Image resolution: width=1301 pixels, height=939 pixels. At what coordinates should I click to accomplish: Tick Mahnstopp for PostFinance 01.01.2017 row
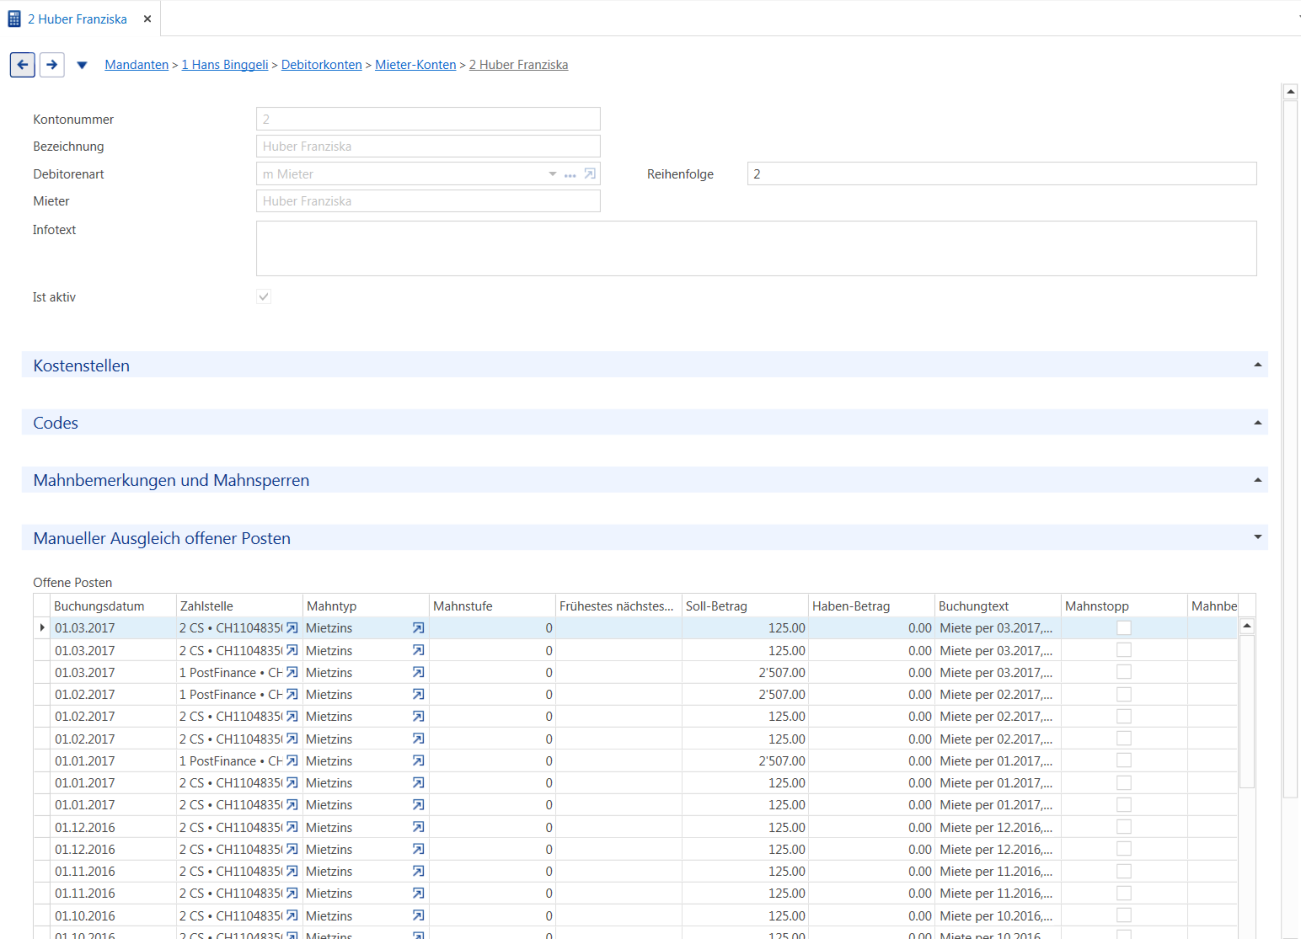pos(1124,761)
